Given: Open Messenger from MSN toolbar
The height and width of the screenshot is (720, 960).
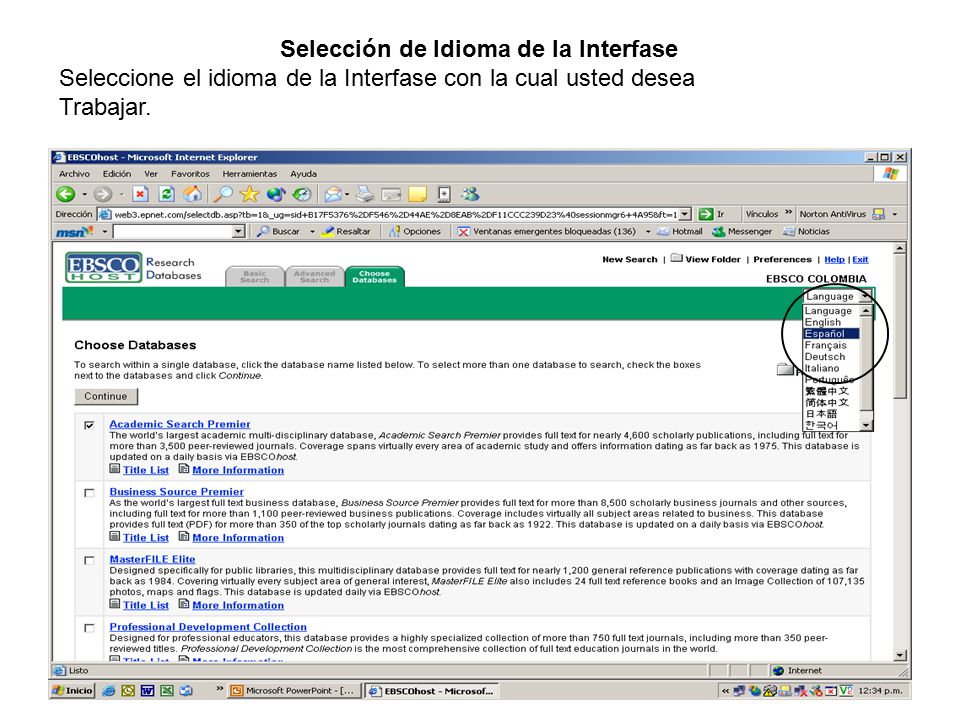Looking at the screenshot, I should [742, 231].
